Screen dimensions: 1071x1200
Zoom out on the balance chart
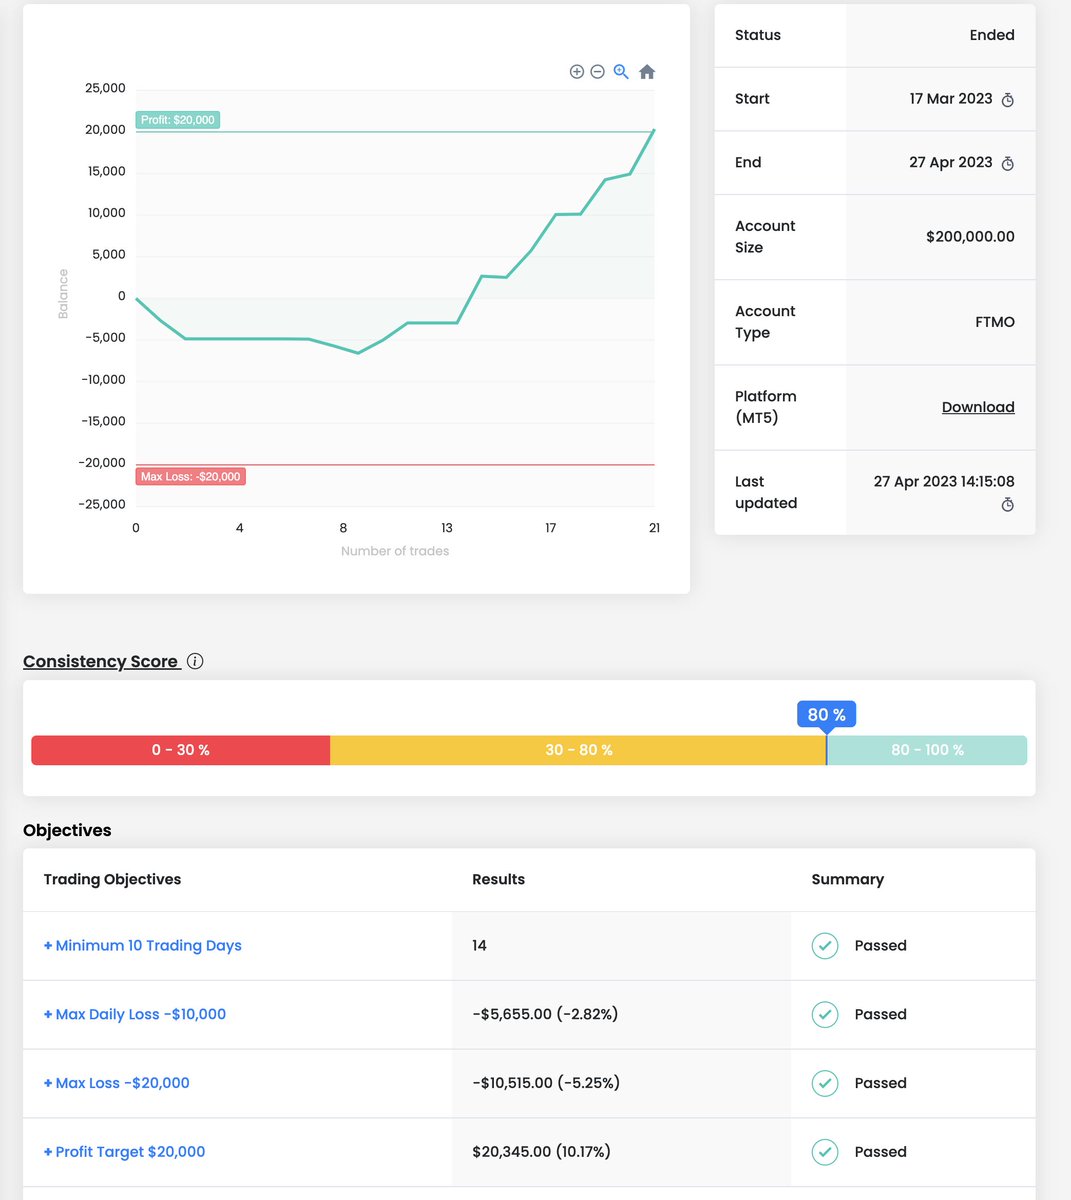[598, 71]
